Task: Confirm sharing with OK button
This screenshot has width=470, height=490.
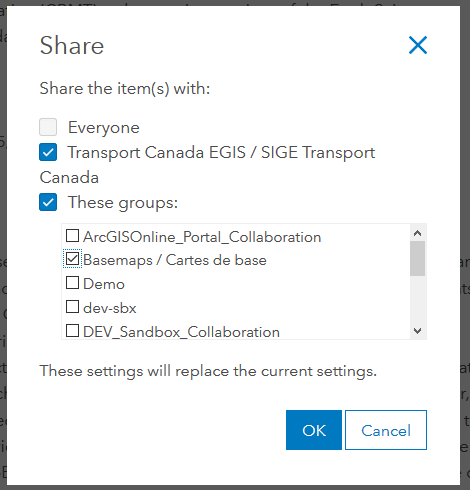Action: point(314,430)
